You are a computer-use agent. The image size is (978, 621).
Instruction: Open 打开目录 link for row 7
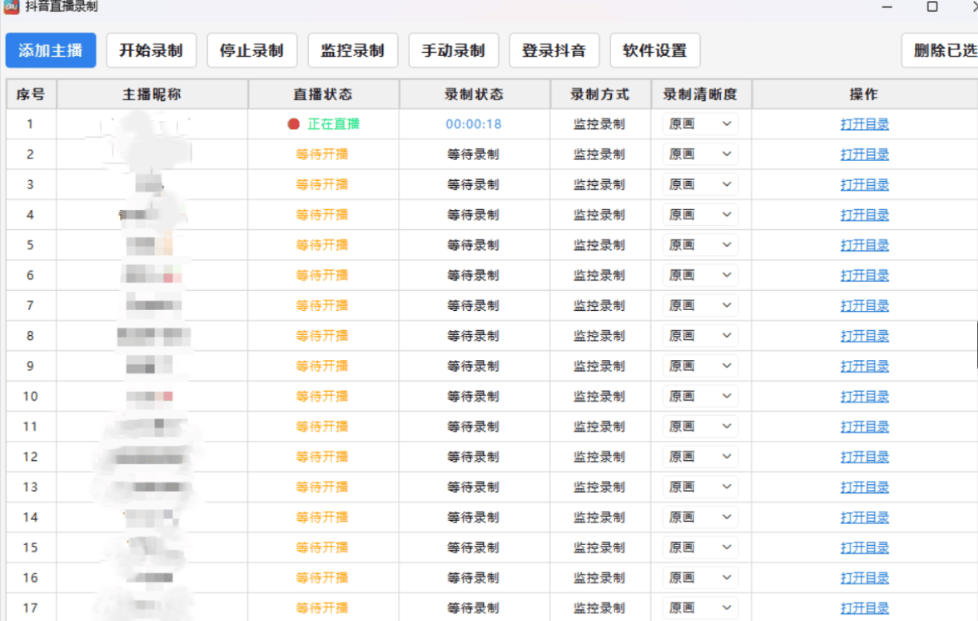click(864, 306)
